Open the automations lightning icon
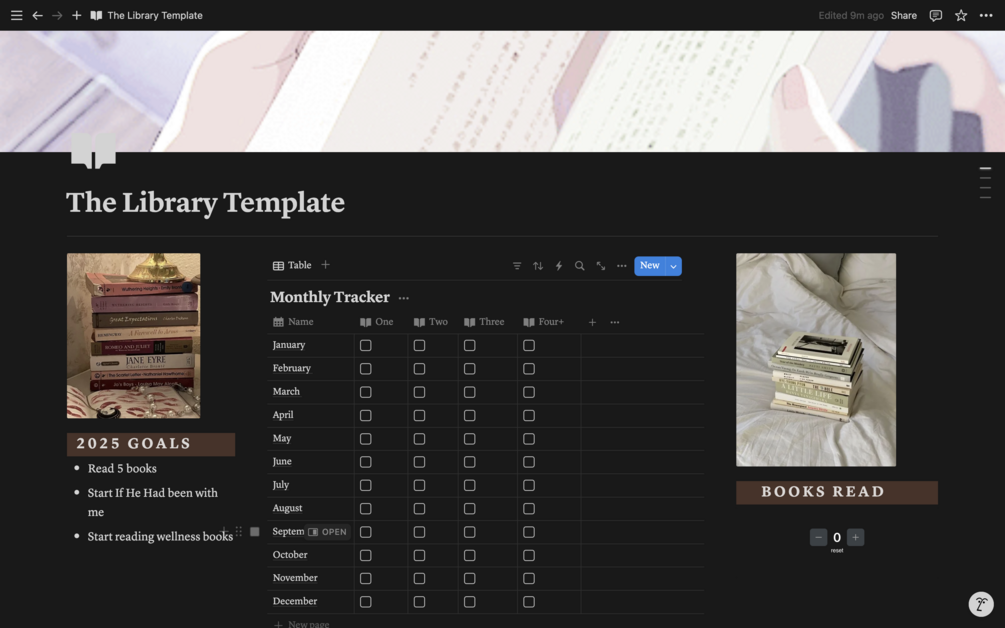1005x628 pixels. click(x=559, y=265)
